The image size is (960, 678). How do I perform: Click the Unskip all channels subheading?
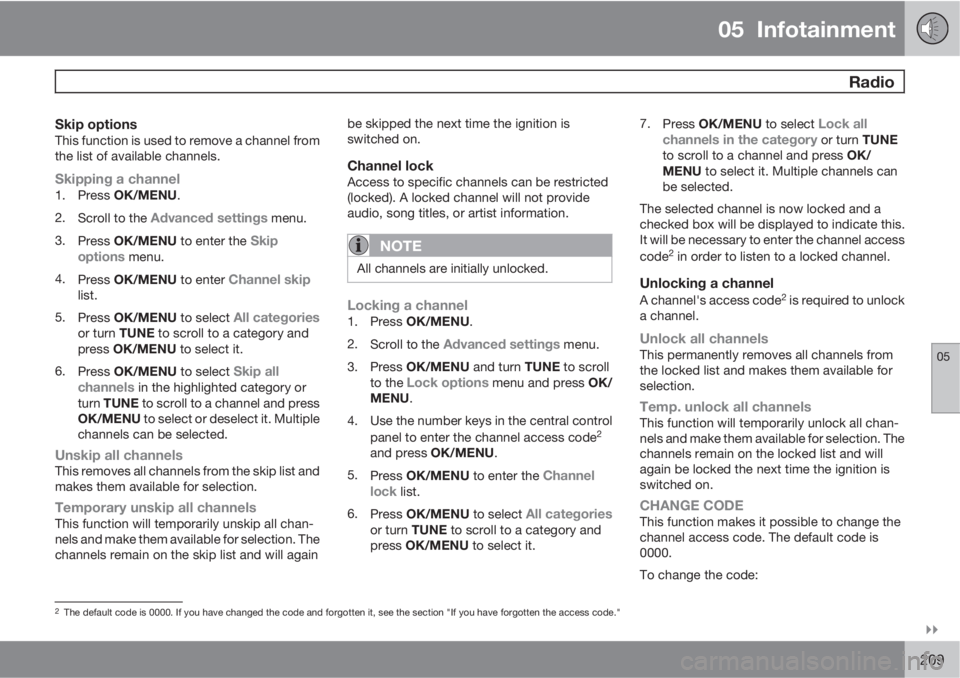click(119, 455)
